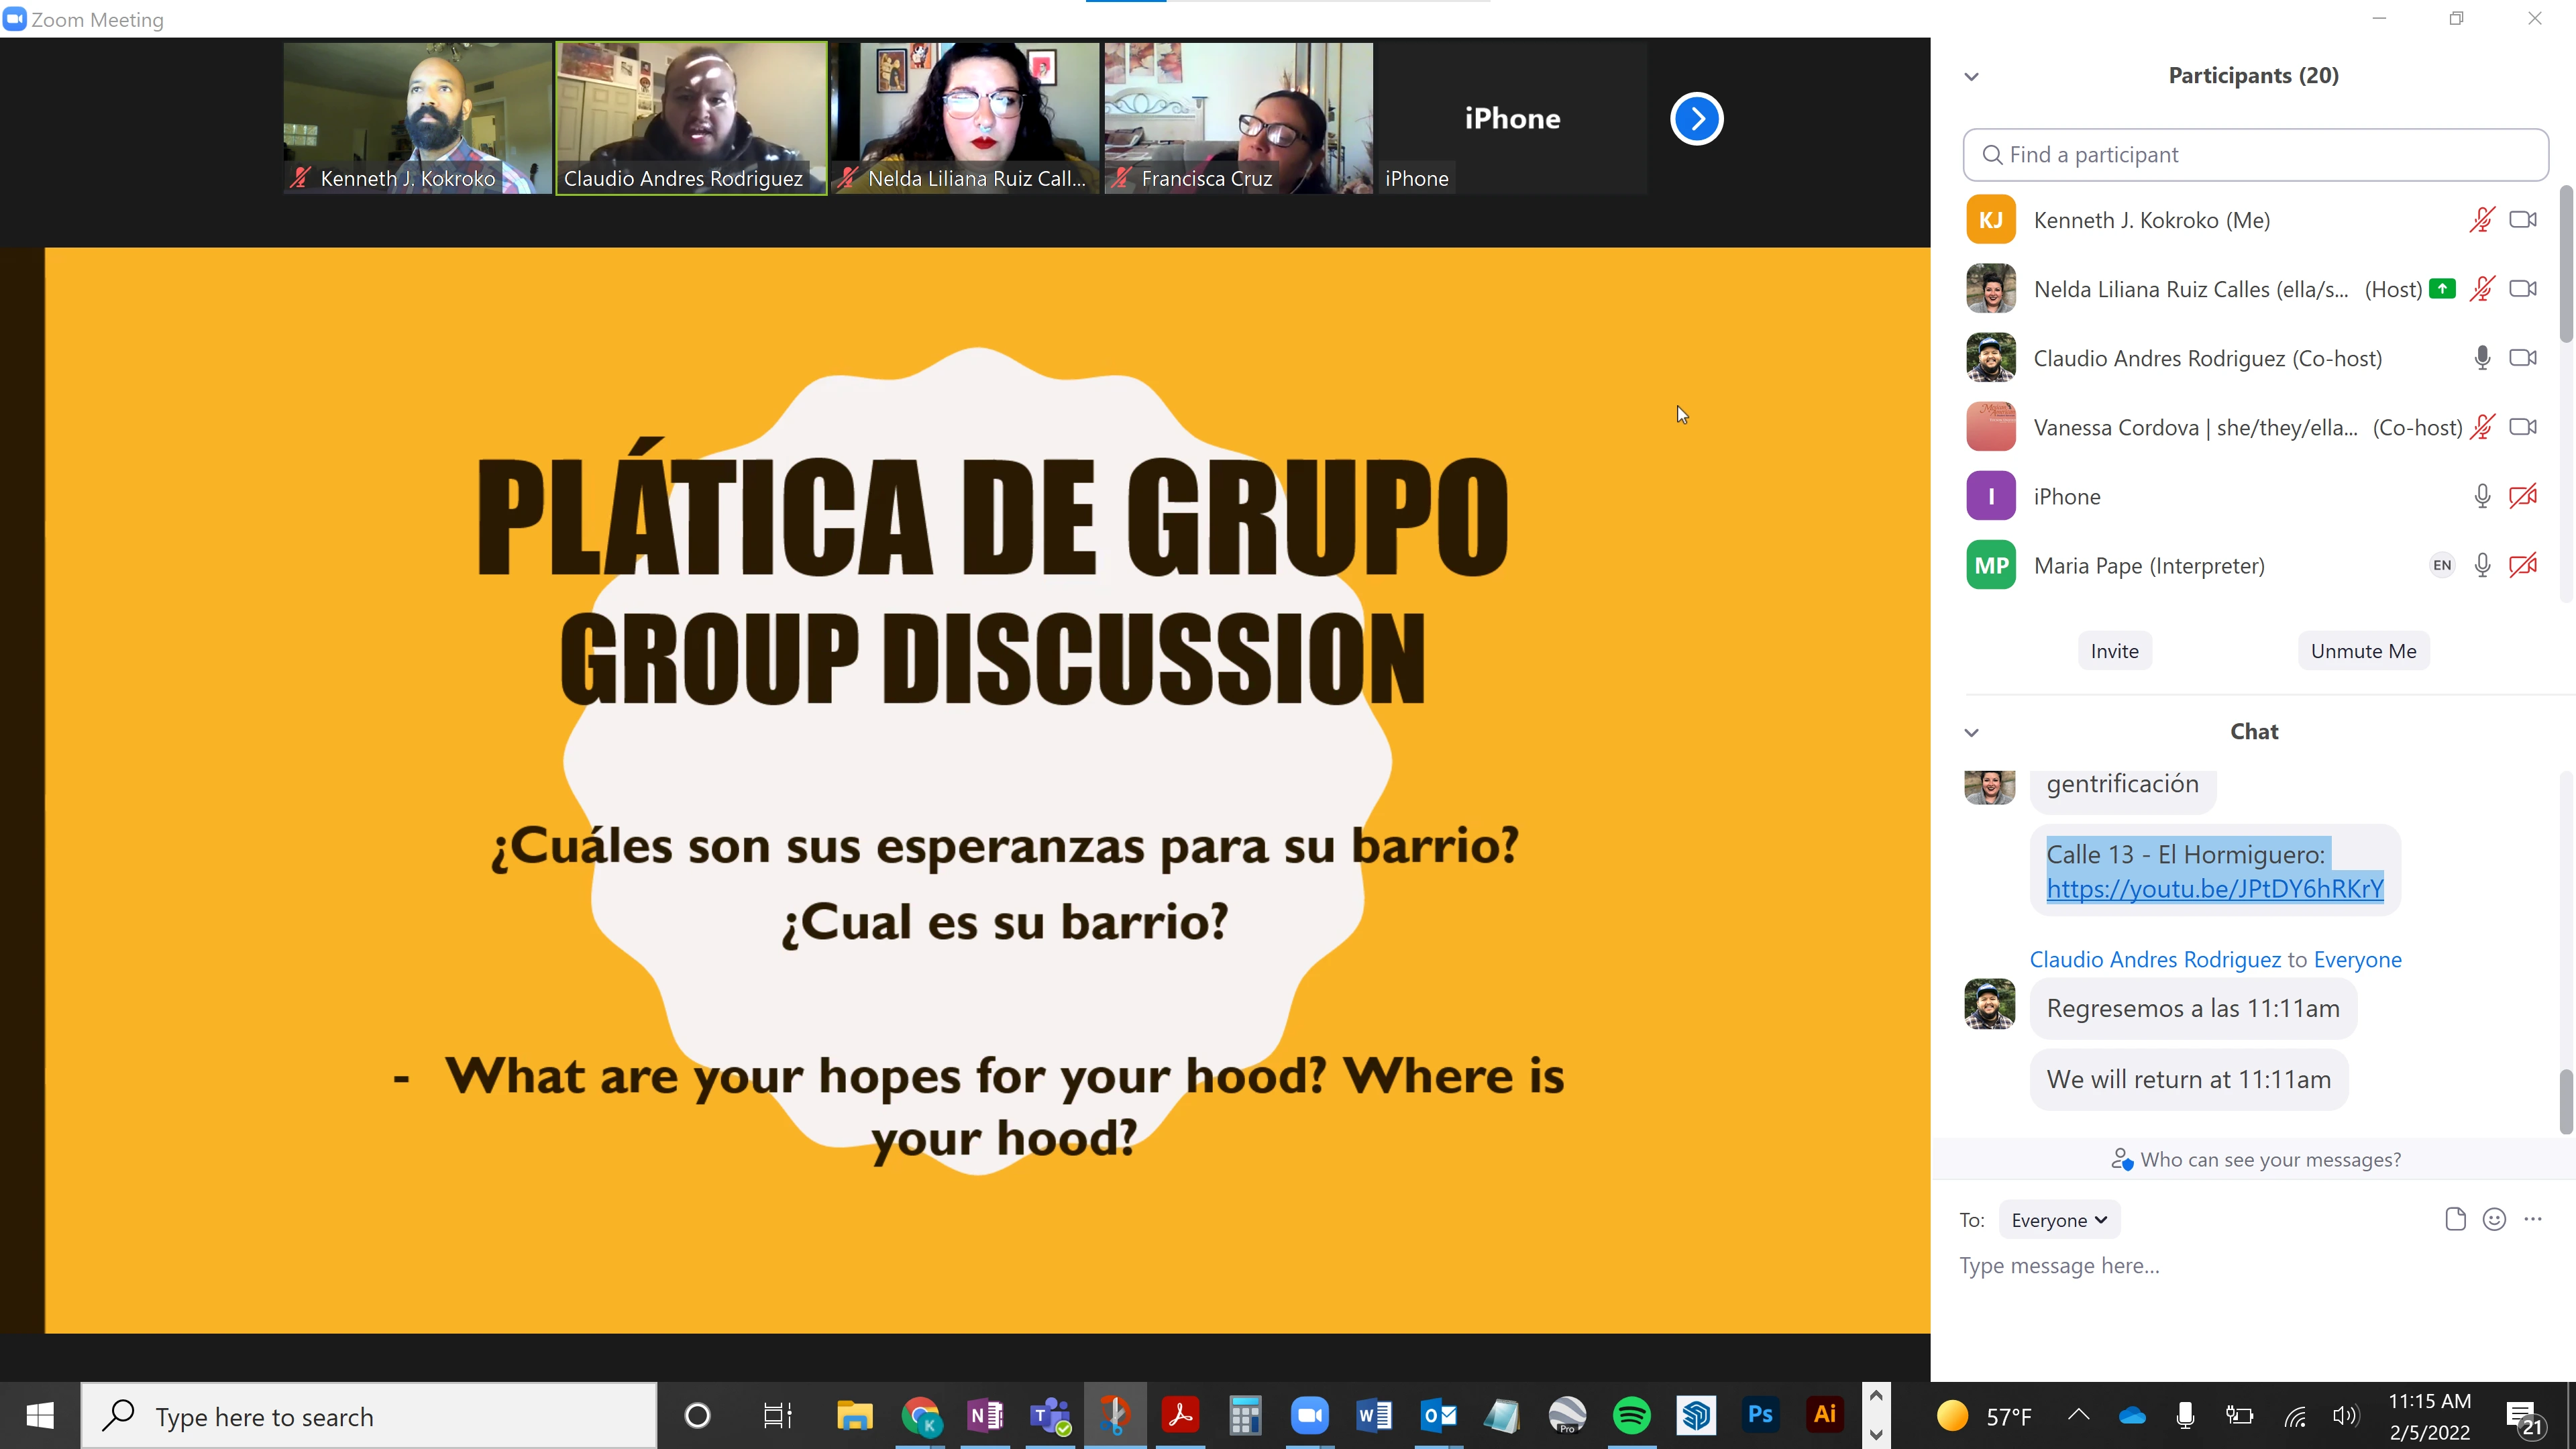Collapse the Chat panel chevron
Viewport: 2576px width, 1449px height.
click(1971, 733)
